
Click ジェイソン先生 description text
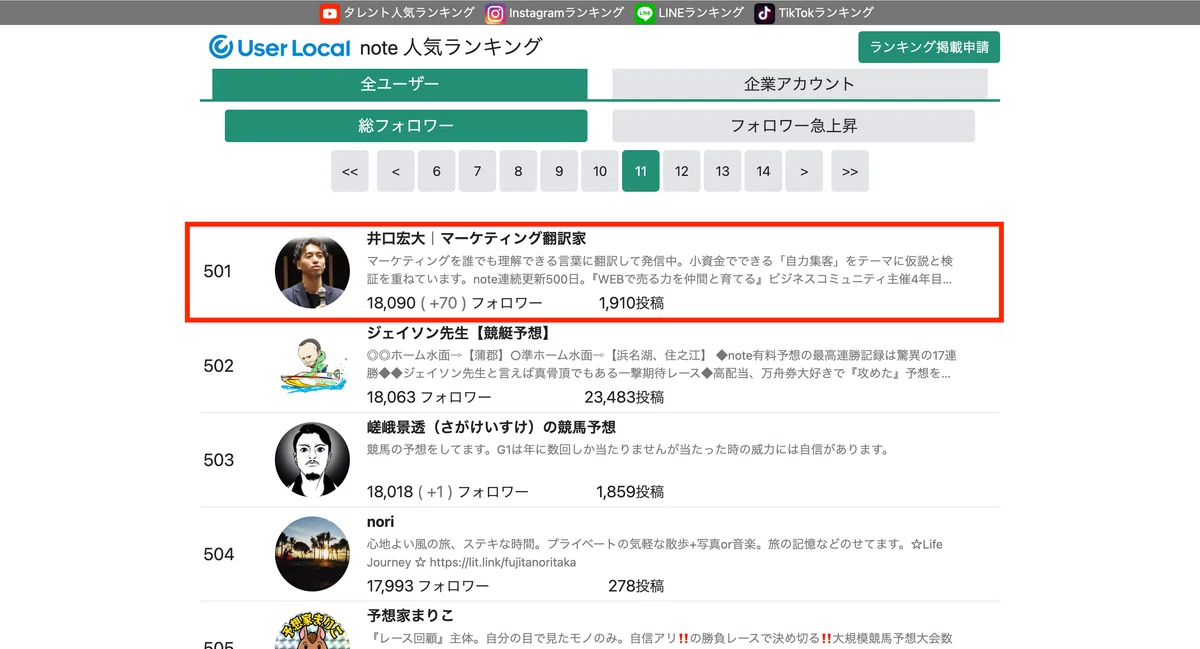[x=660, y=364]
